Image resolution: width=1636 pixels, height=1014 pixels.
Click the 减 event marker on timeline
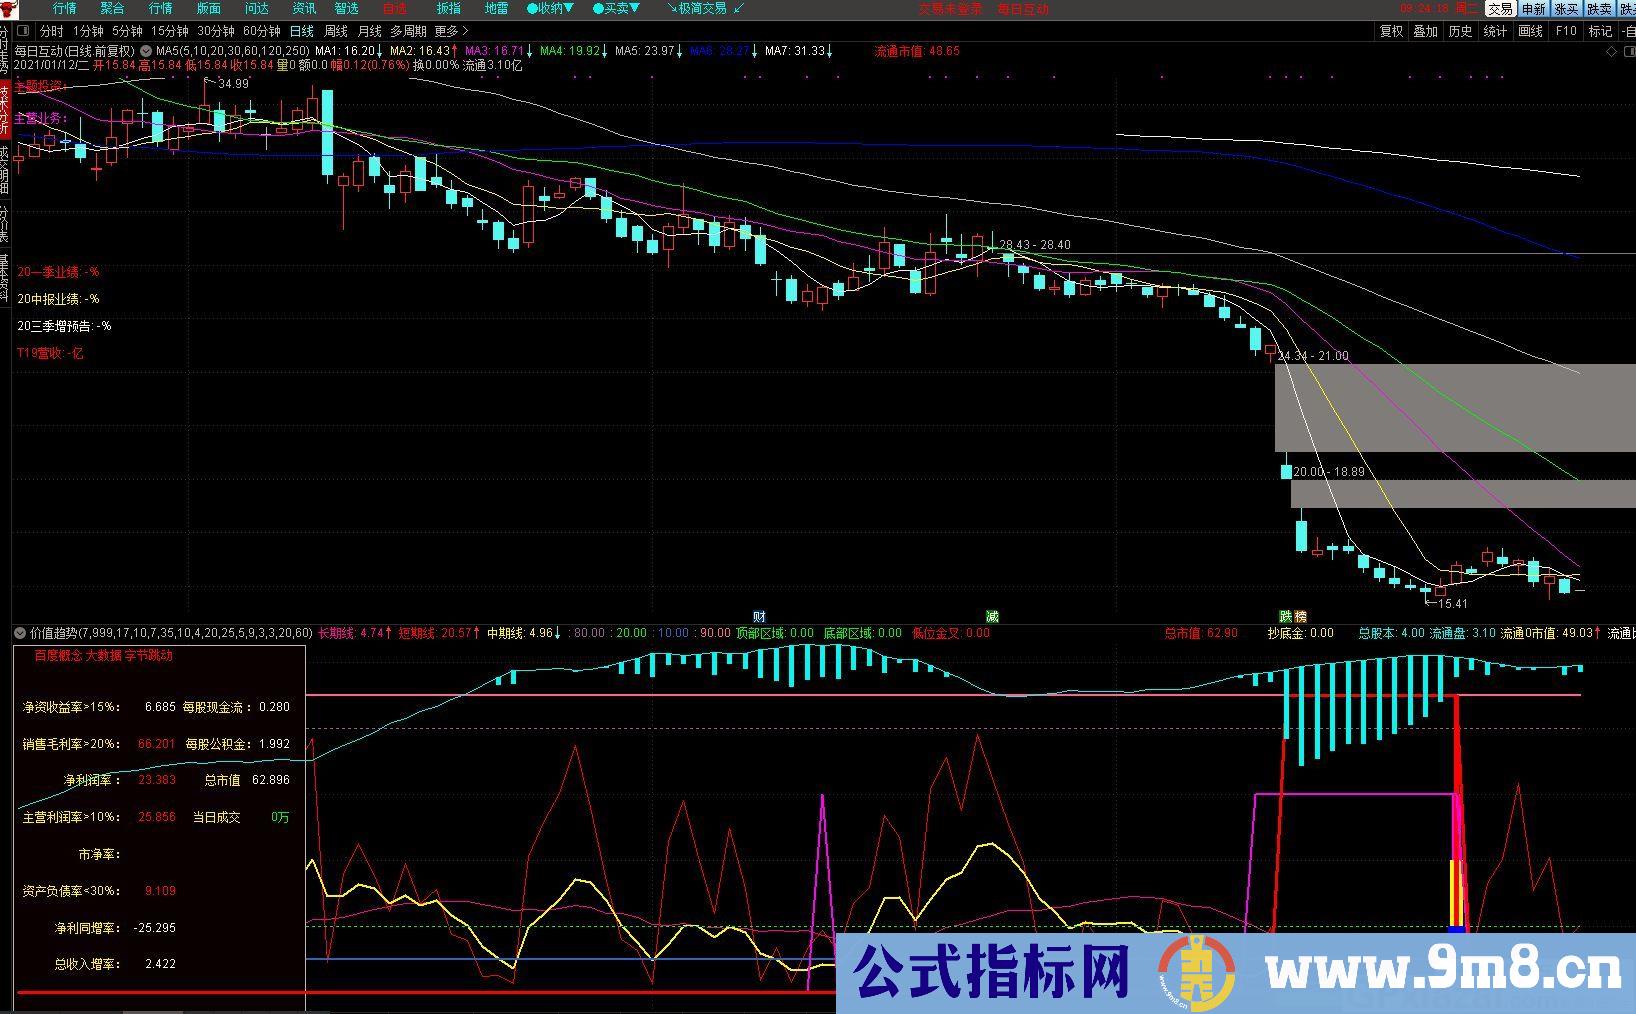coord(992,616)
